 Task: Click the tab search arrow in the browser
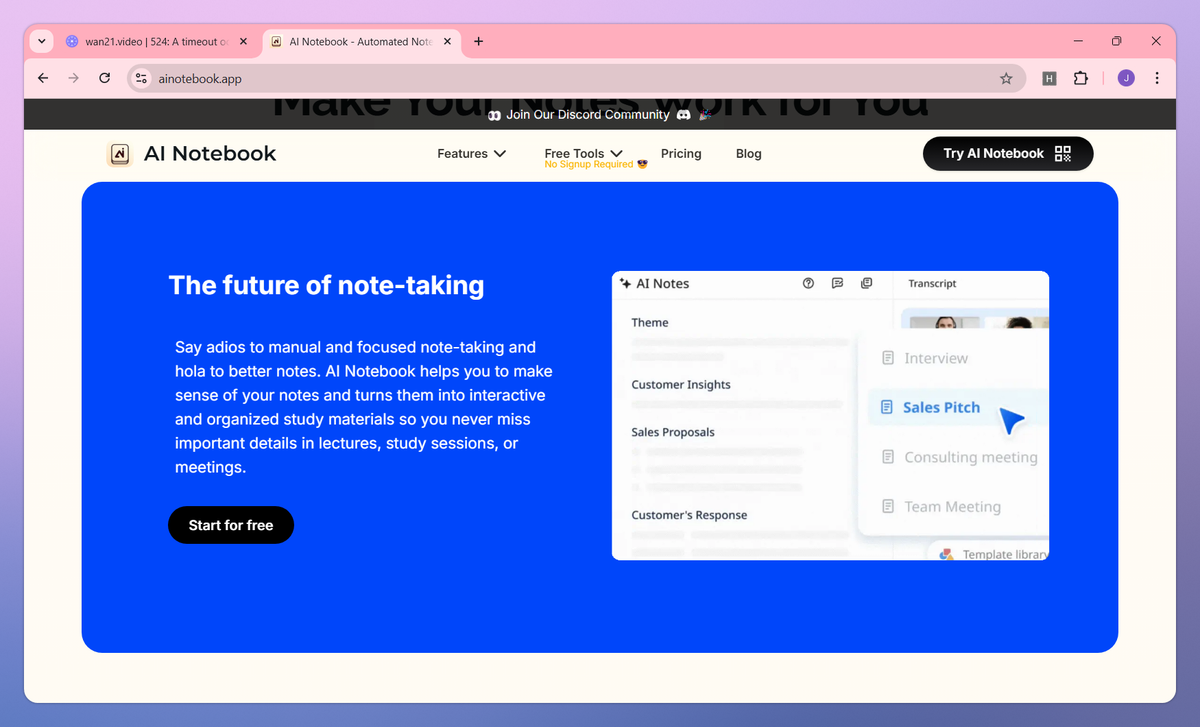coord(40,41)
